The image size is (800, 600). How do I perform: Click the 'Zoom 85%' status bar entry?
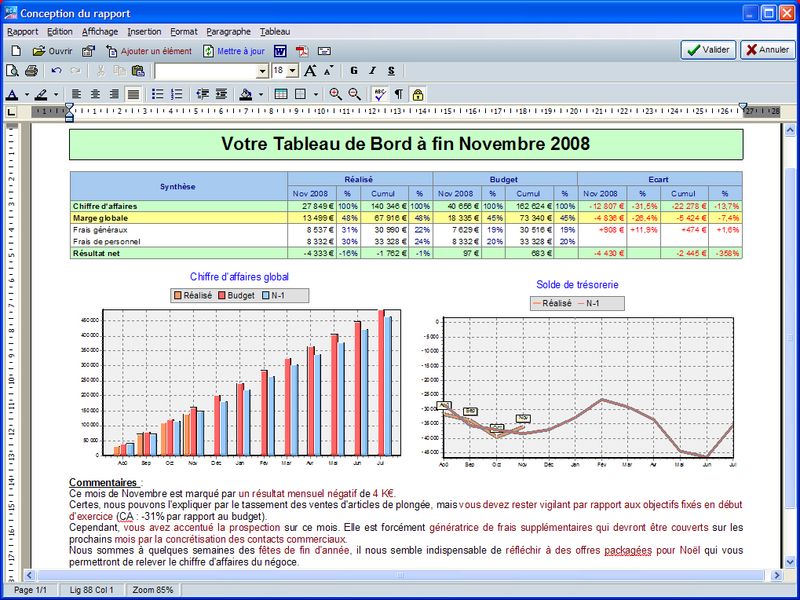point(153,590)
